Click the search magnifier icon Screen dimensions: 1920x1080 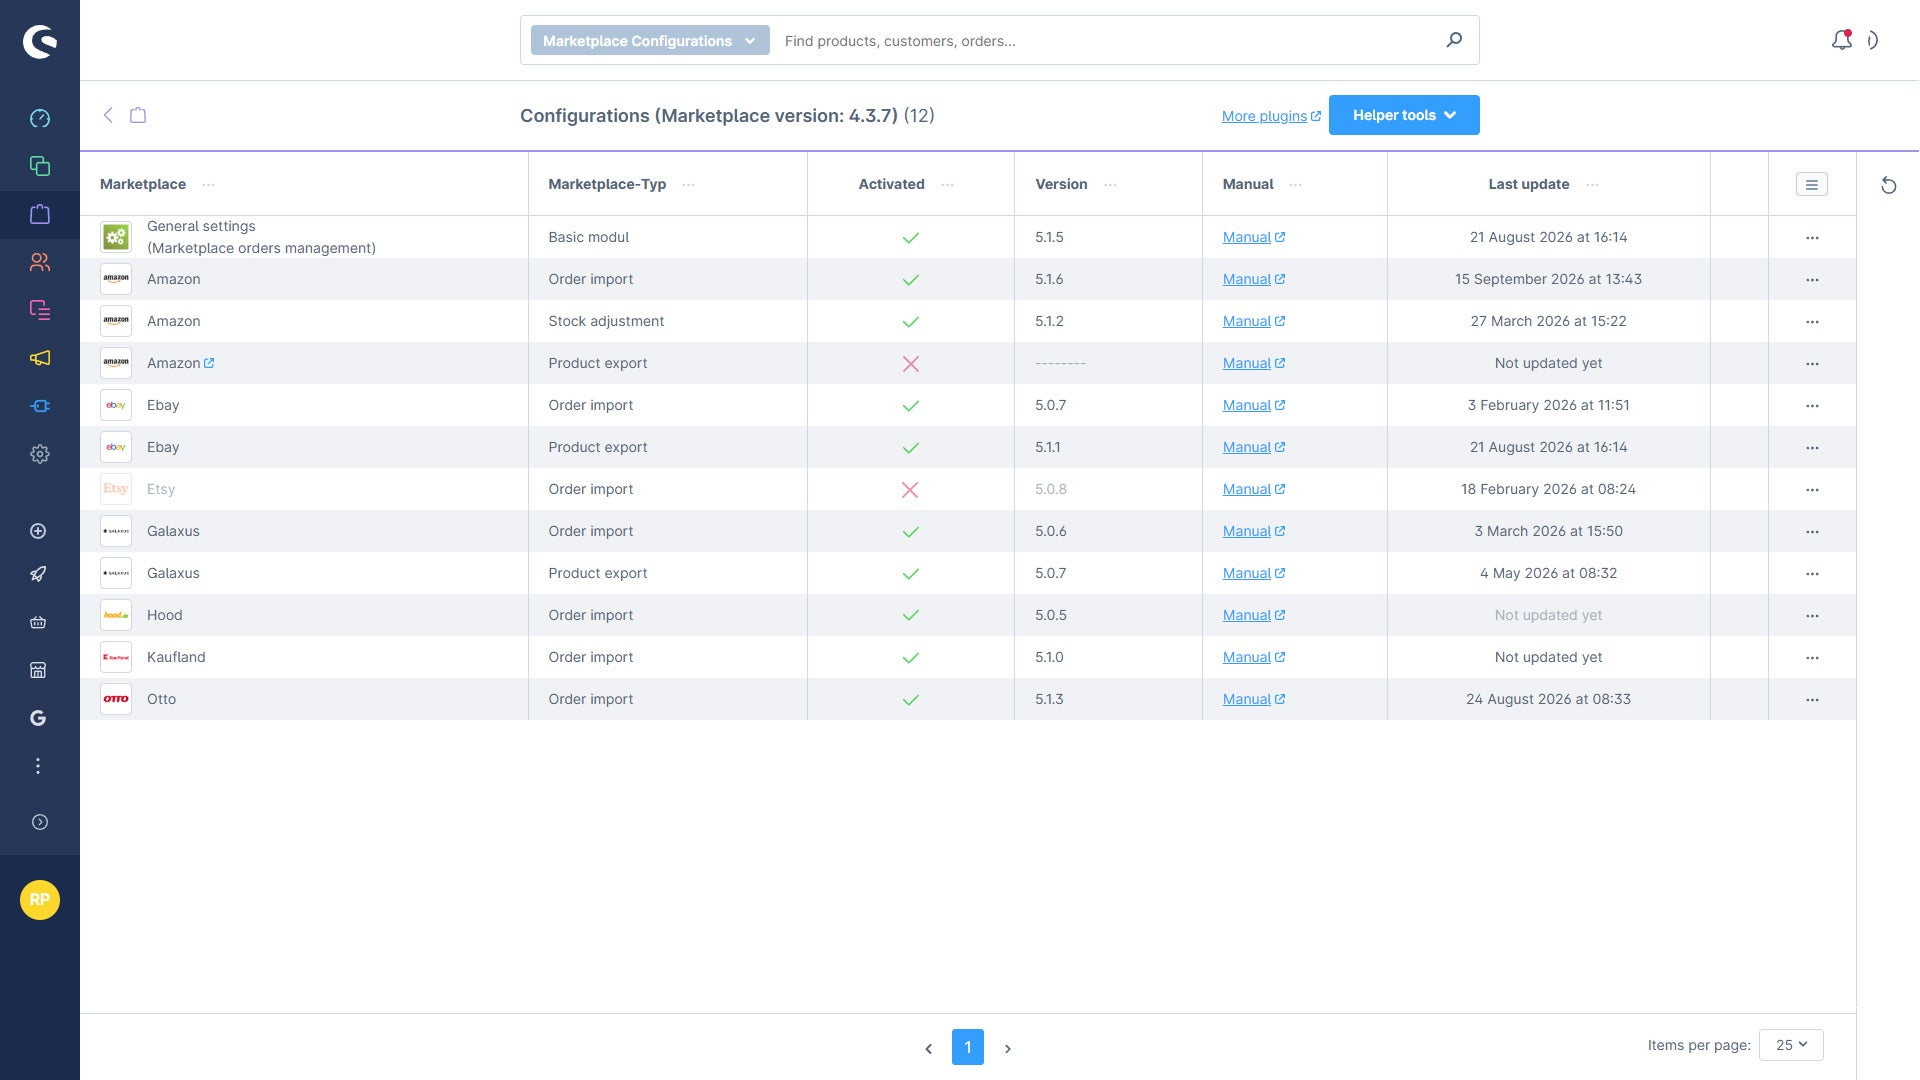pos(1454,40)
